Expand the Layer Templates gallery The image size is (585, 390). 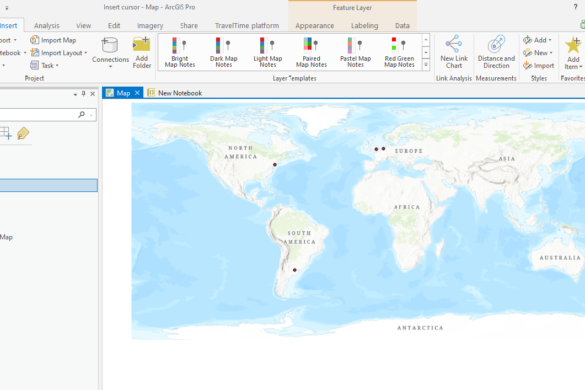tap(426, 65)
